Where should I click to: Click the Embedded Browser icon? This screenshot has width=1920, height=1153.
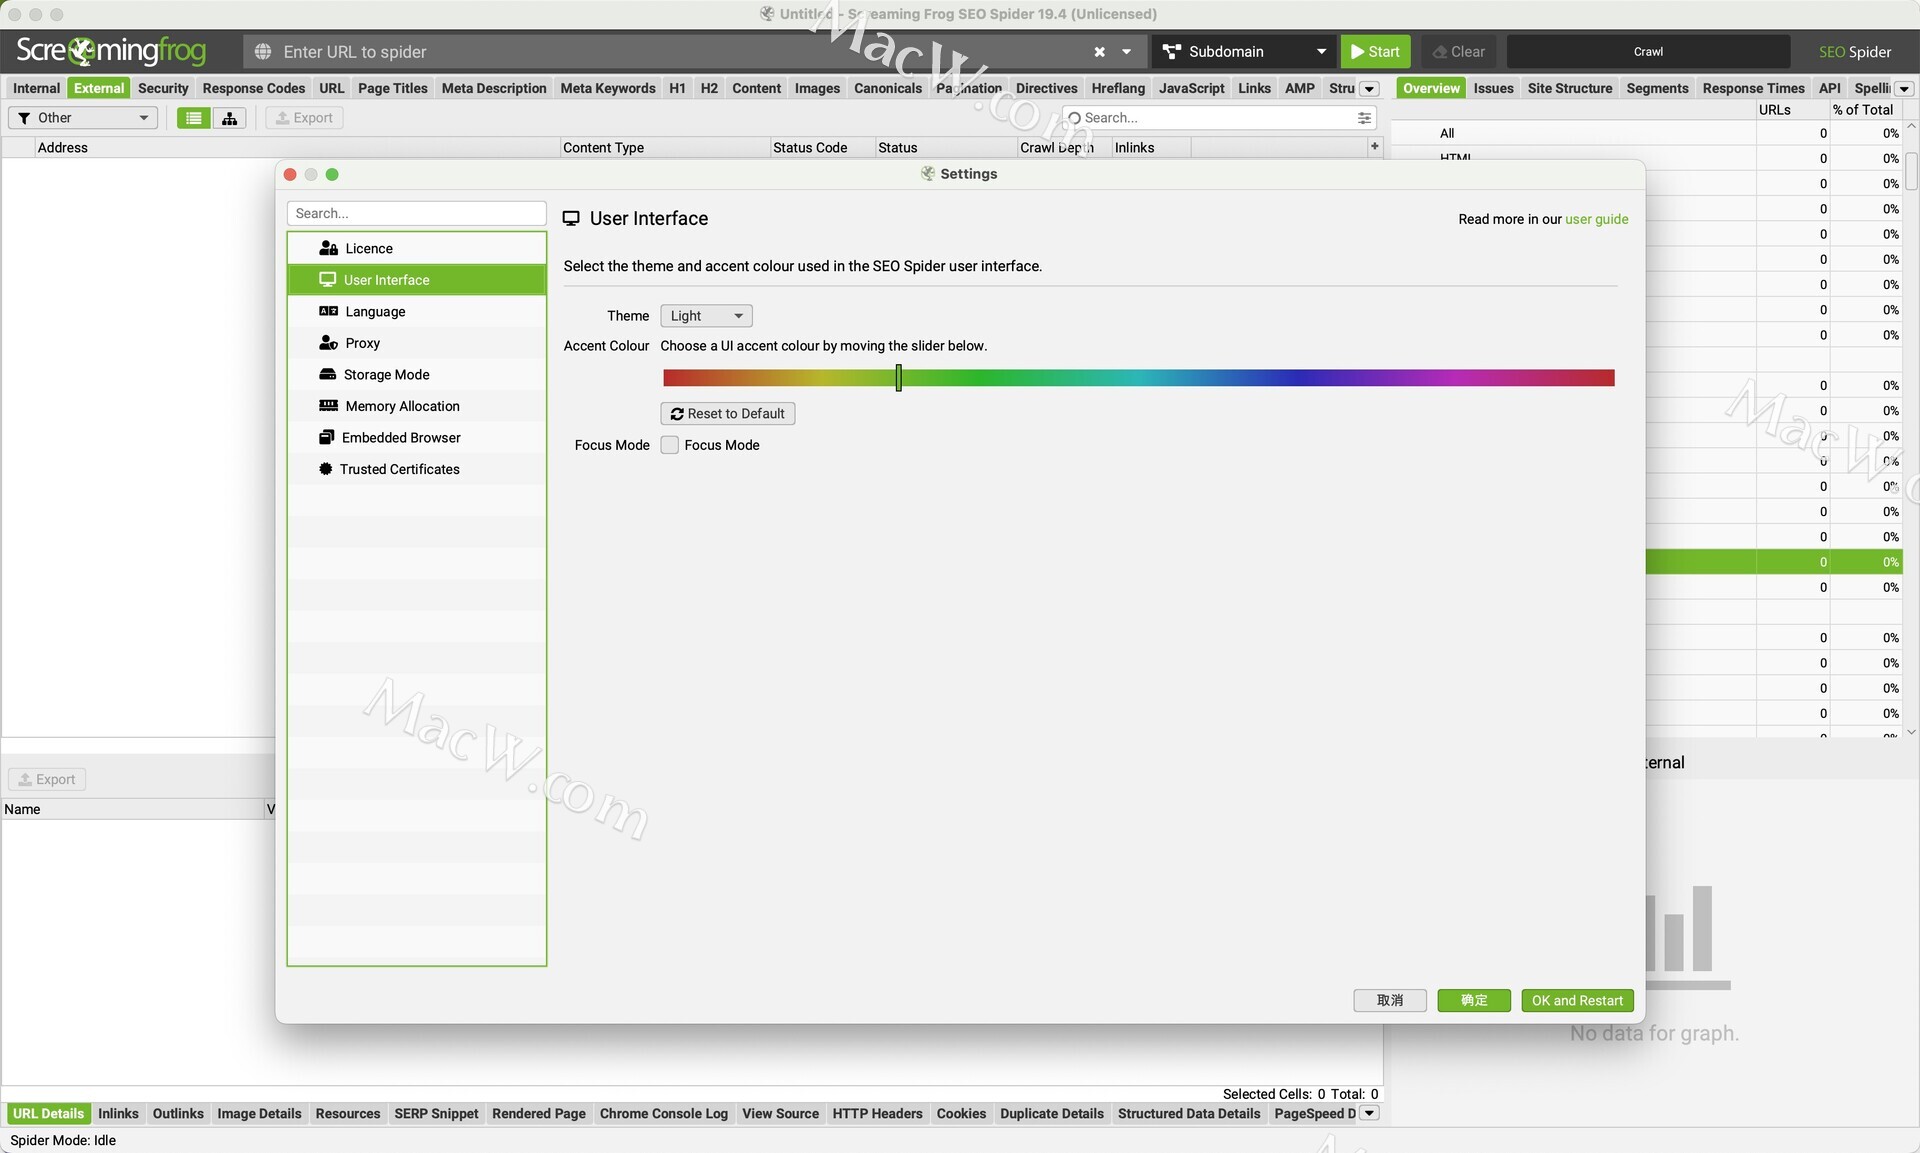(x=326, y=437)
